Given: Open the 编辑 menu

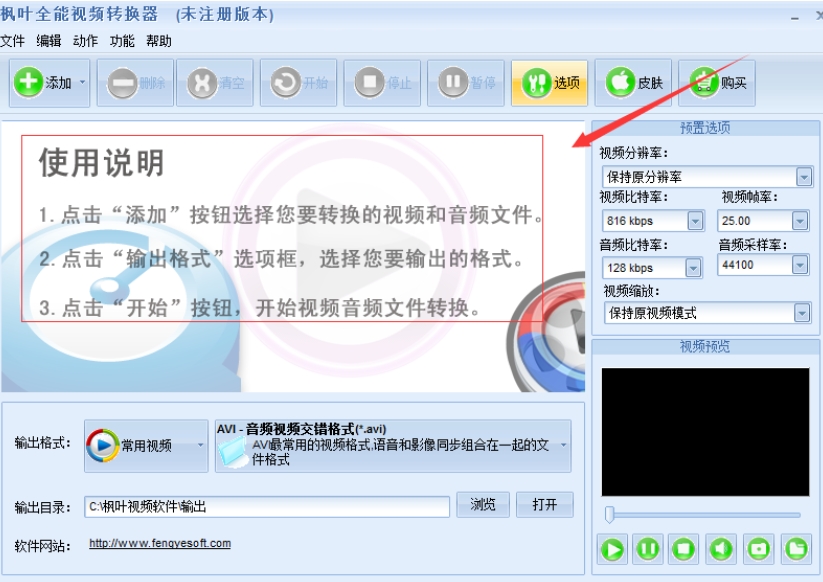Looking at the screenshot, I should pos(49,41).
